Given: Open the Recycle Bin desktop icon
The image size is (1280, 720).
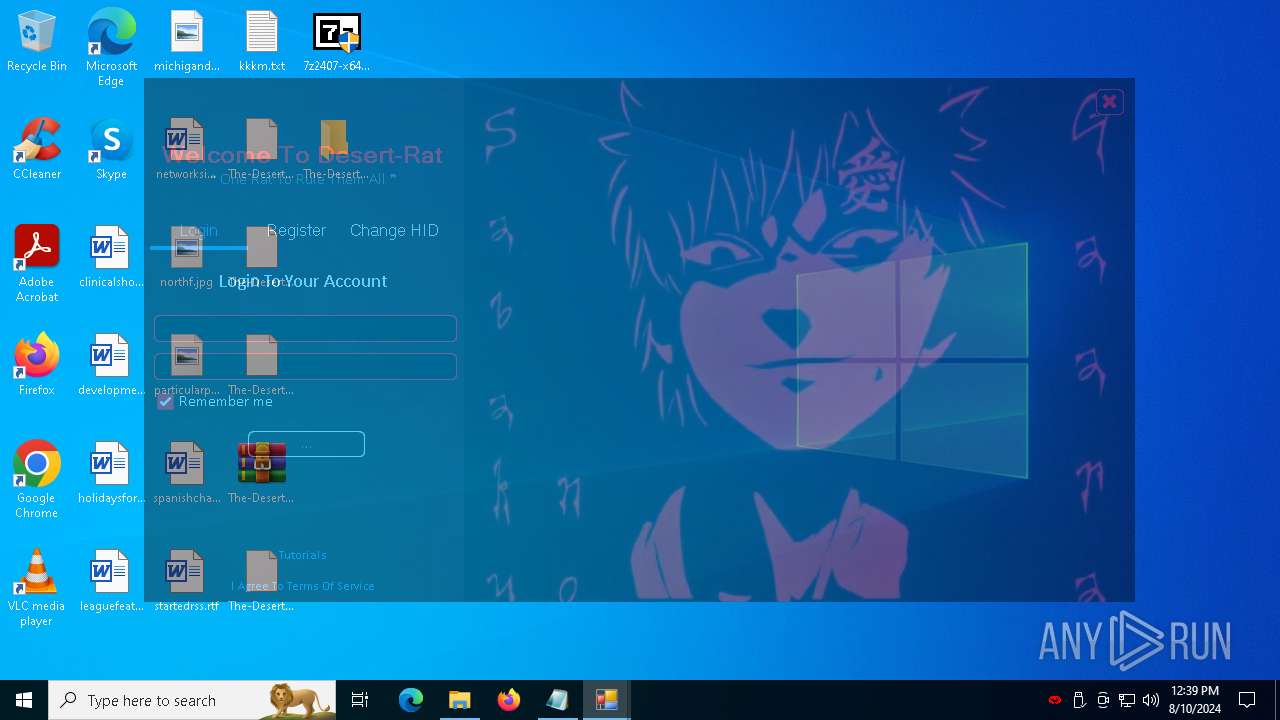Looking at the screenshot, I should (x=37, y=42).
